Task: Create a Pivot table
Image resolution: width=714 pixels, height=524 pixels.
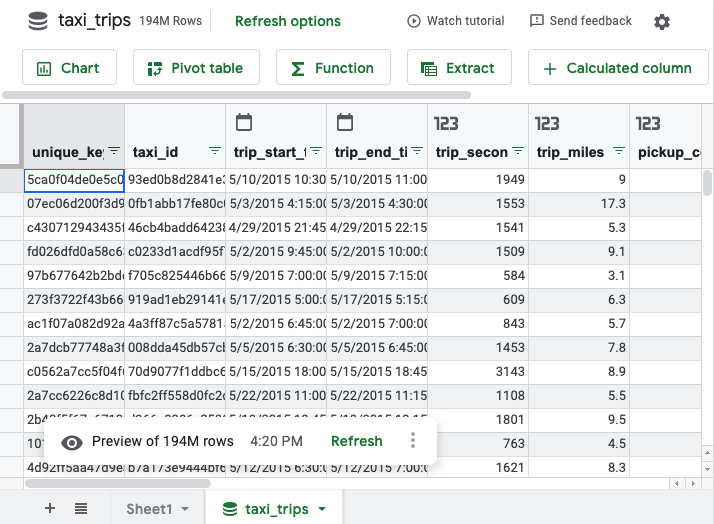Action: pos(195,68)
